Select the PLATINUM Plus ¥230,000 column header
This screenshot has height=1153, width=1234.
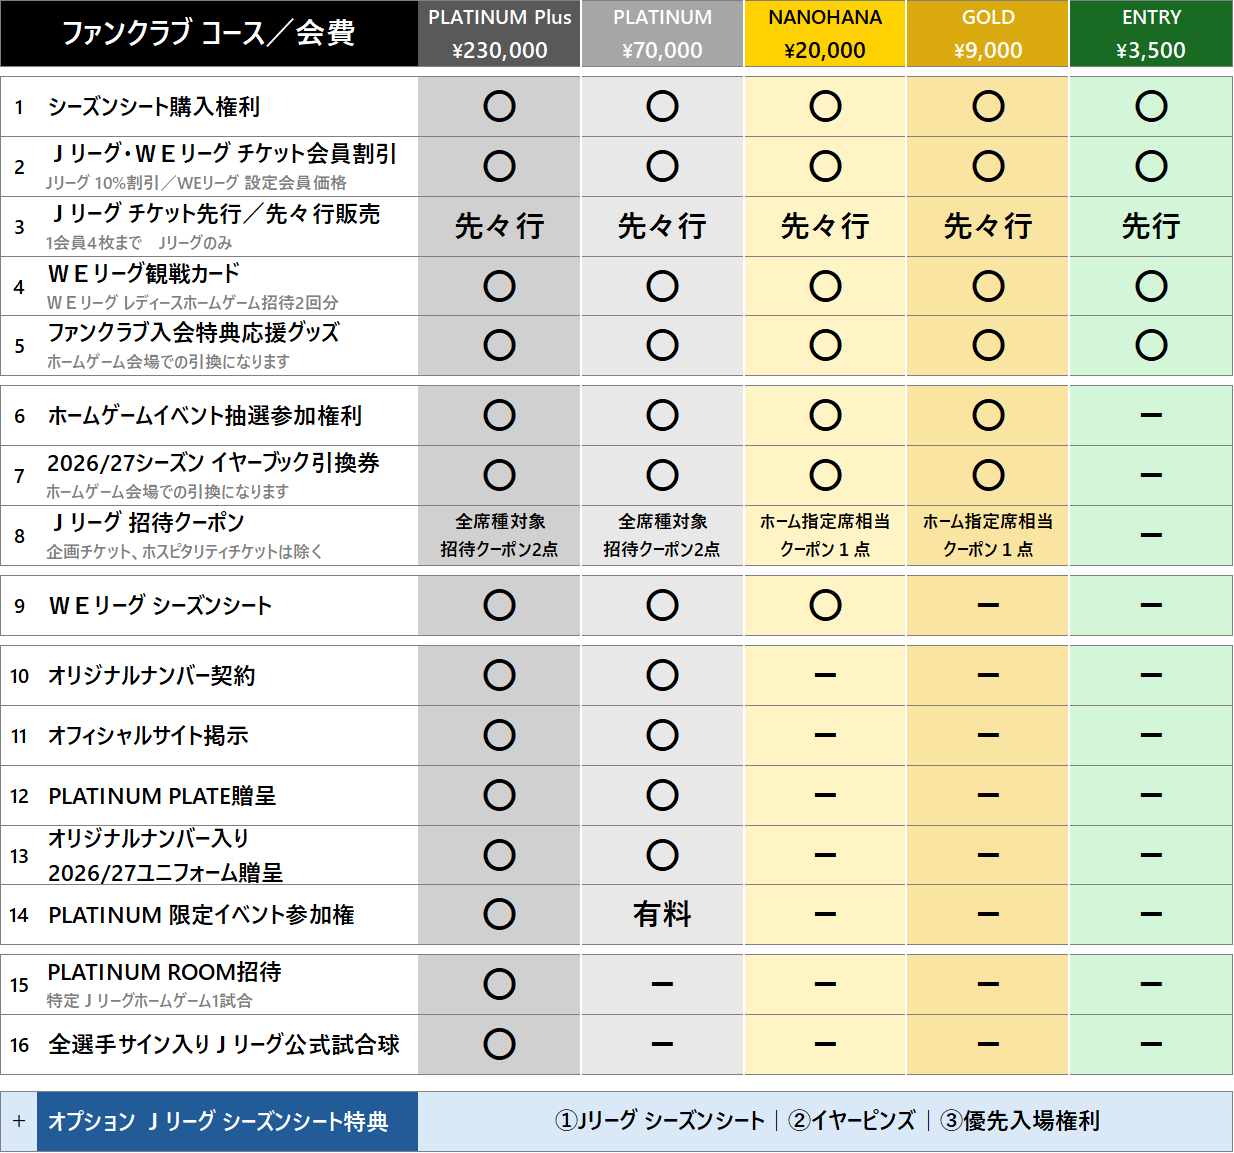coord(499,34)
